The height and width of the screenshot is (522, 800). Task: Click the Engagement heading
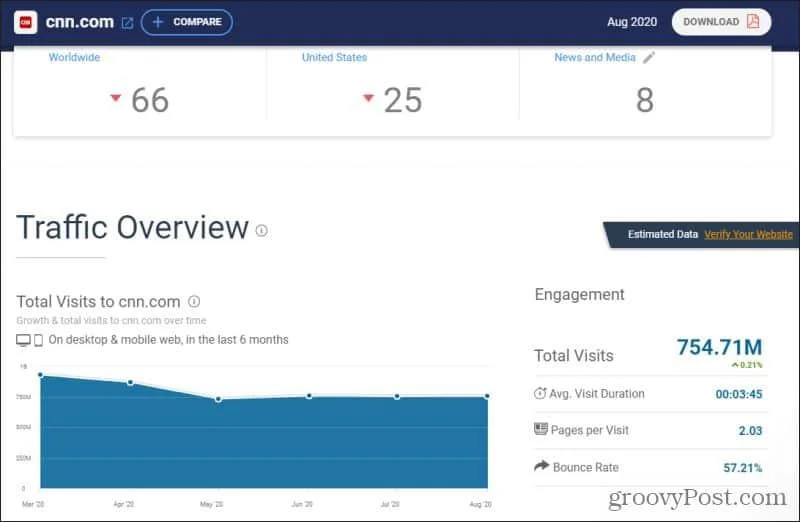[x=580, y=294]
